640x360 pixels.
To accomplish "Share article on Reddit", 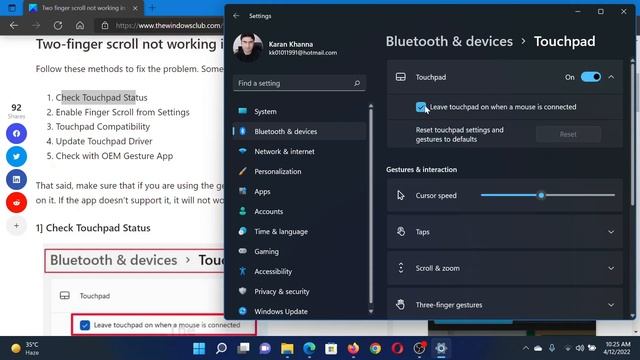I will (16, 202).
